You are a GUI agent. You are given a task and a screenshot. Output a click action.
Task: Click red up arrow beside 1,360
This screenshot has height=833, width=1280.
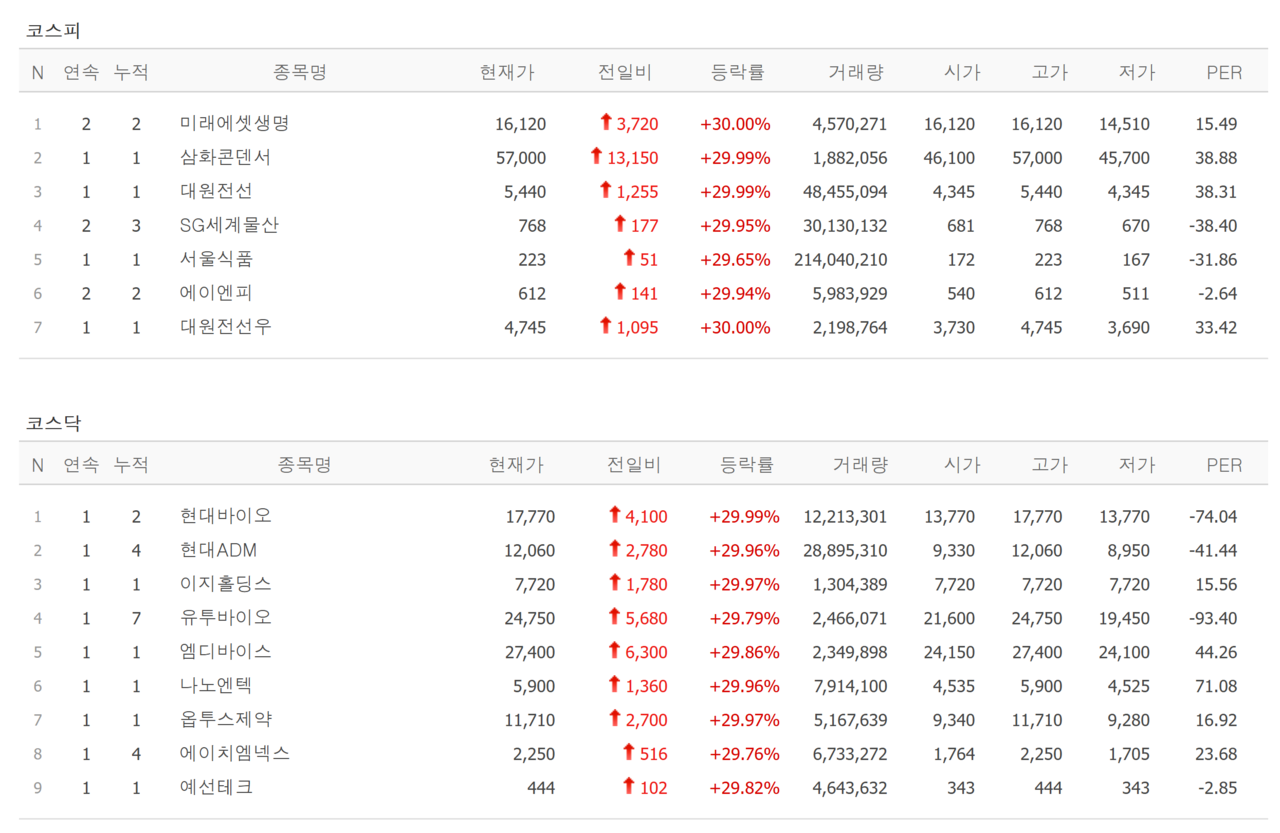[x=614, y=685]
